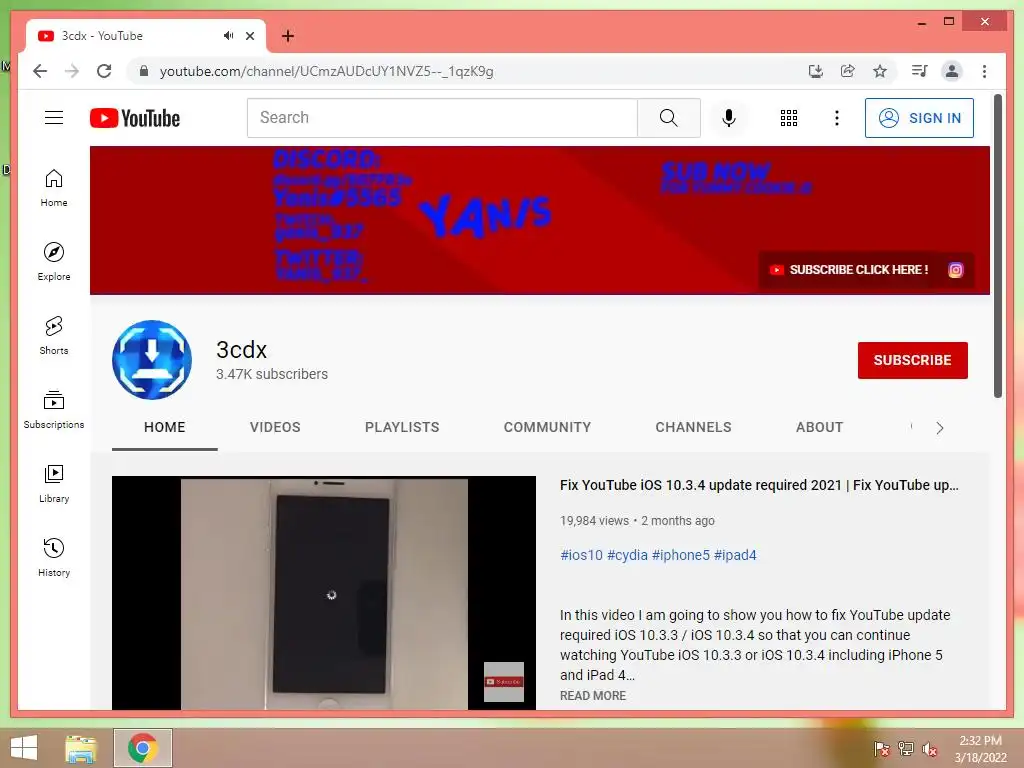Click inside the YouTube Search field
The height and width of the screenshot is (768, 1024).
pyautogui.click(x=443, y=118)
